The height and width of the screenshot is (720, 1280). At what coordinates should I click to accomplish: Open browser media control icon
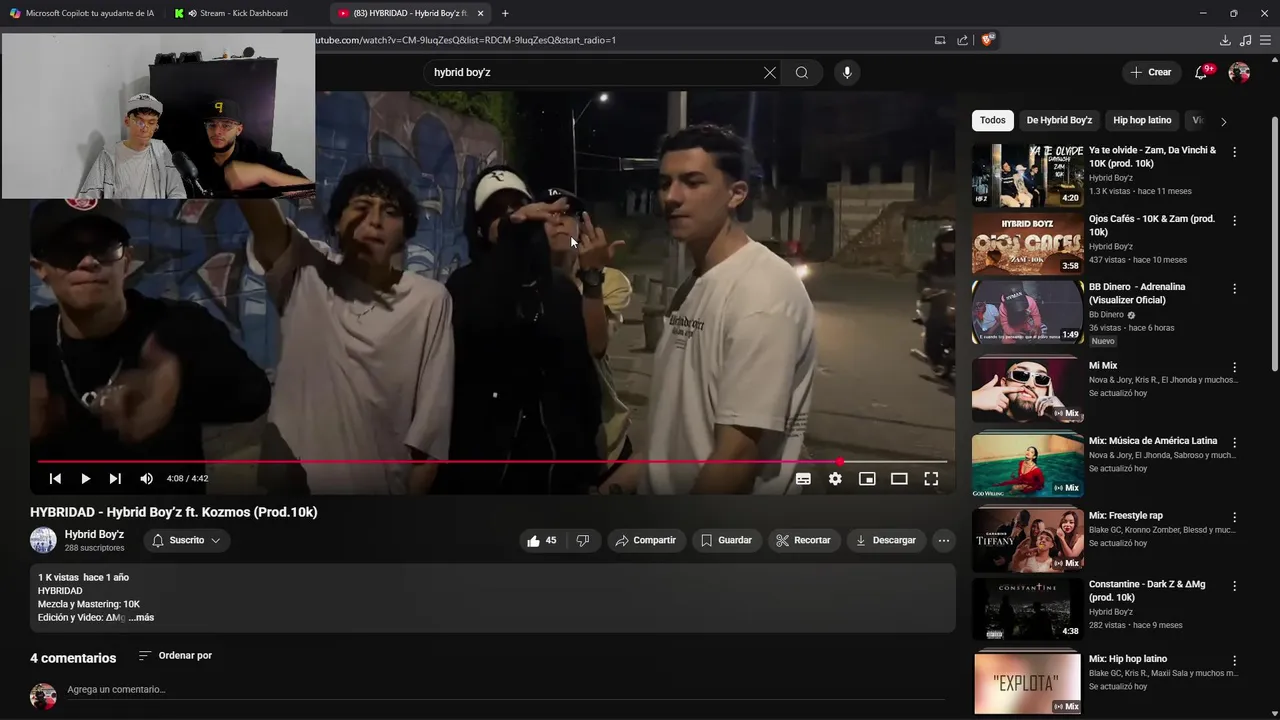coord(1245,40)
